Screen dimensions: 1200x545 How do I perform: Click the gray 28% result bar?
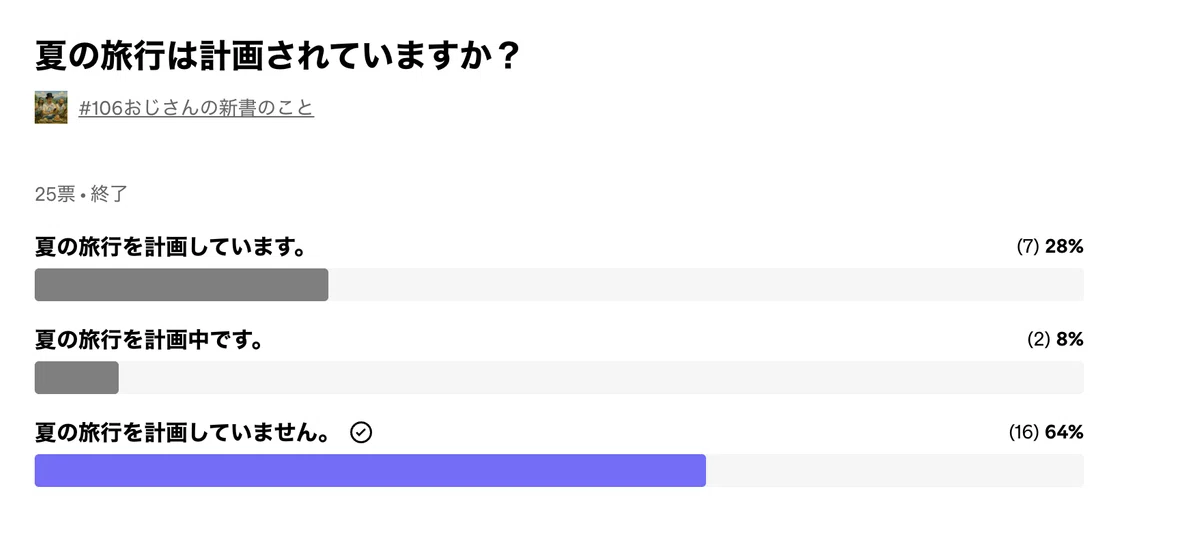click(182, 285)
